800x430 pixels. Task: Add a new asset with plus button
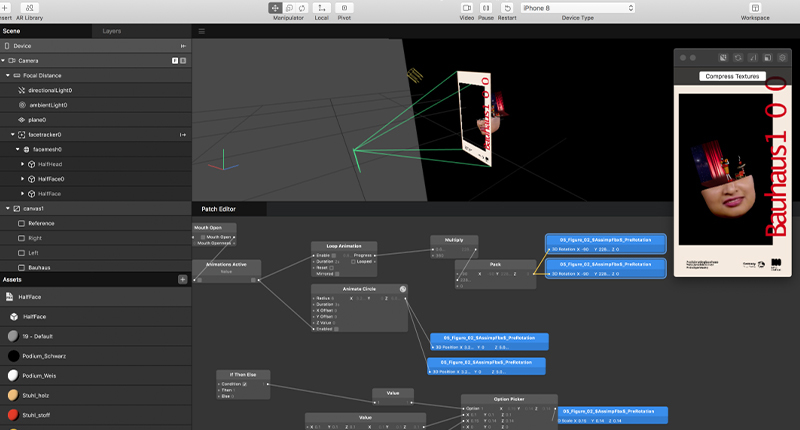coord(182,280)
